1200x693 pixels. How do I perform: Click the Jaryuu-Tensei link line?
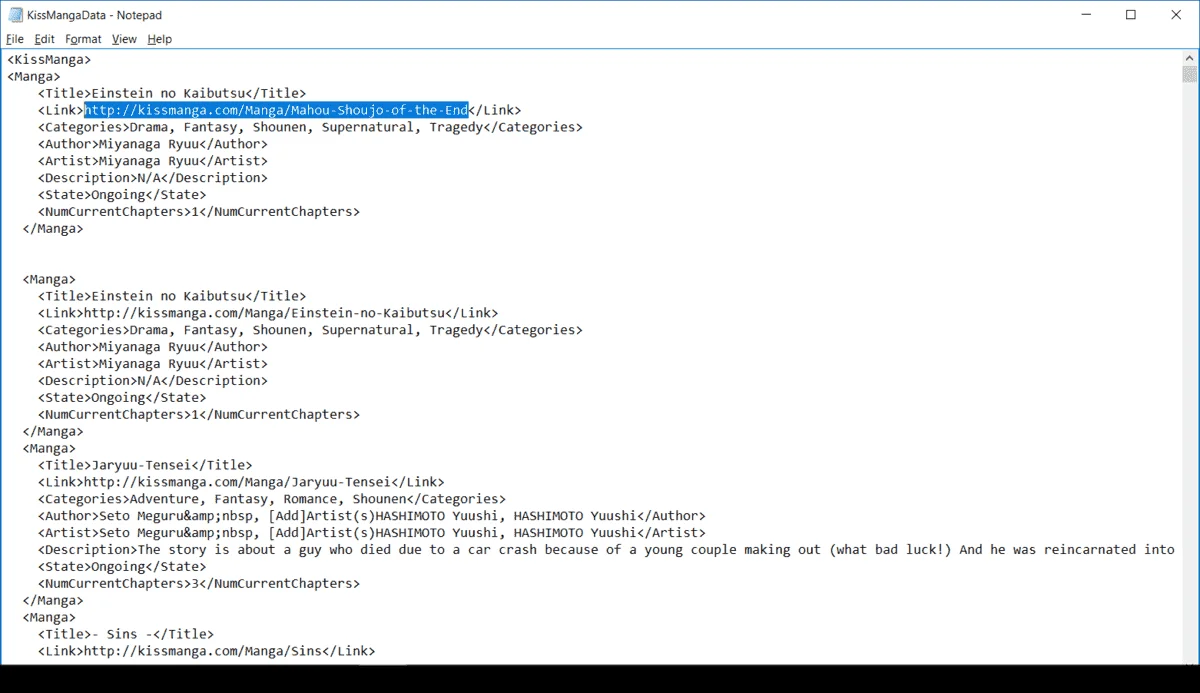[241, 482]
